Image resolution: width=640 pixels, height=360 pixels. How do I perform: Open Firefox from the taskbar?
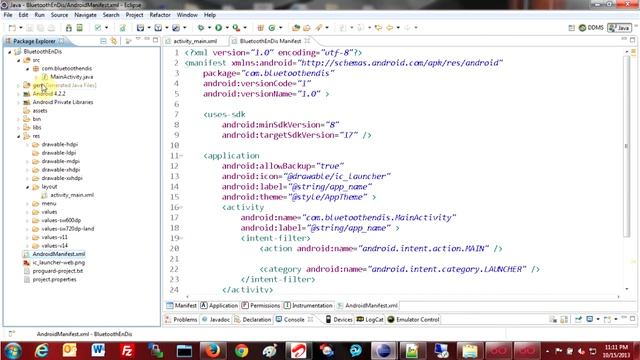213,351
